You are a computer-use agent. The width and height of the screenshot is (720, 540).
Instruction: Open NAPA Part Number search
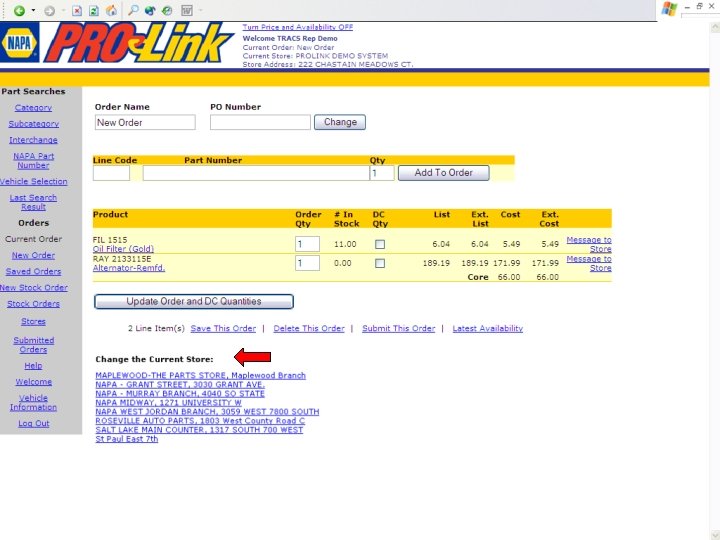[x=33, y=161]
